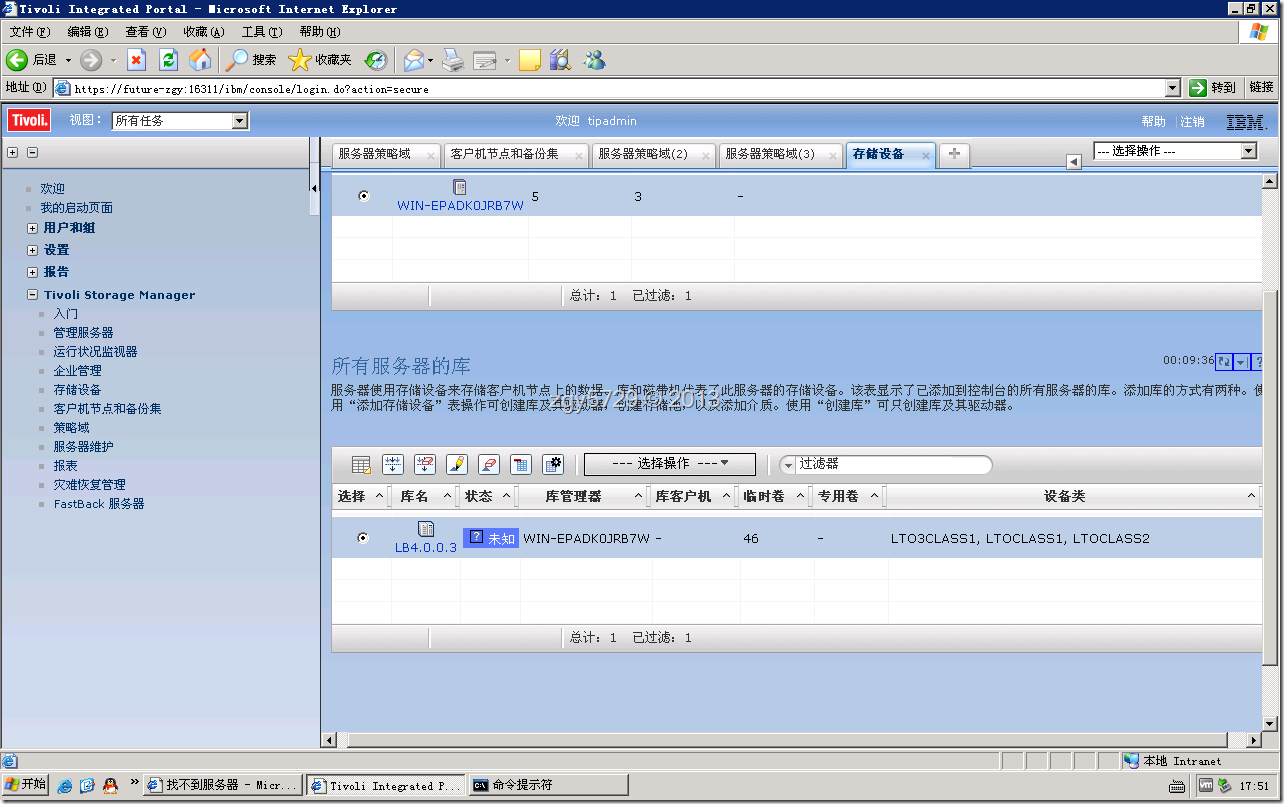Image resolution: width=1284 pixels, height=804 pixels.
Task: Click the clear sorts eraser icon
Action: (x=489, y=464)
